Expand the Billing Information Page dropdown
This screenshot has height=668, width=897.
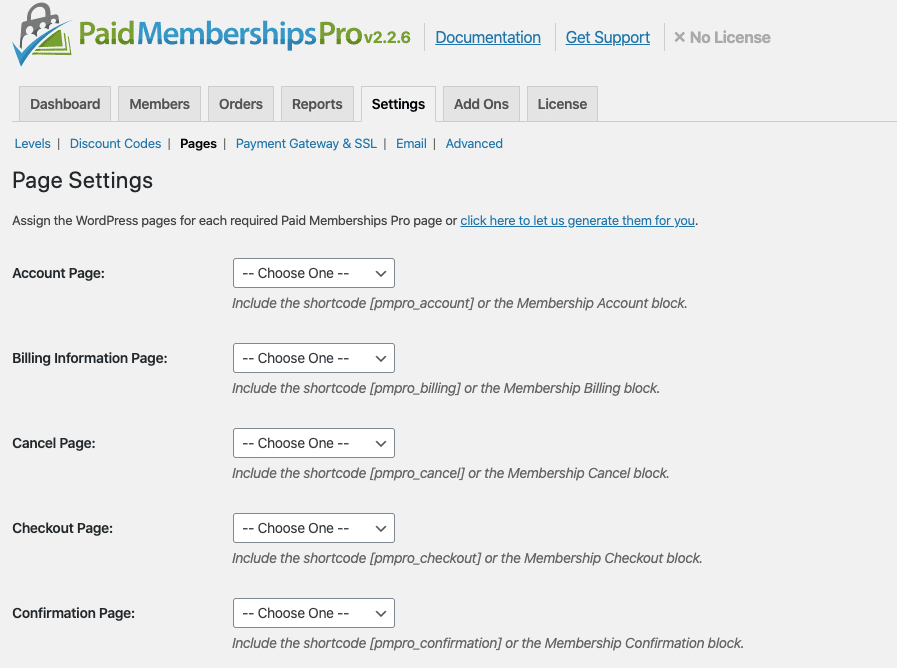point(313,358)
